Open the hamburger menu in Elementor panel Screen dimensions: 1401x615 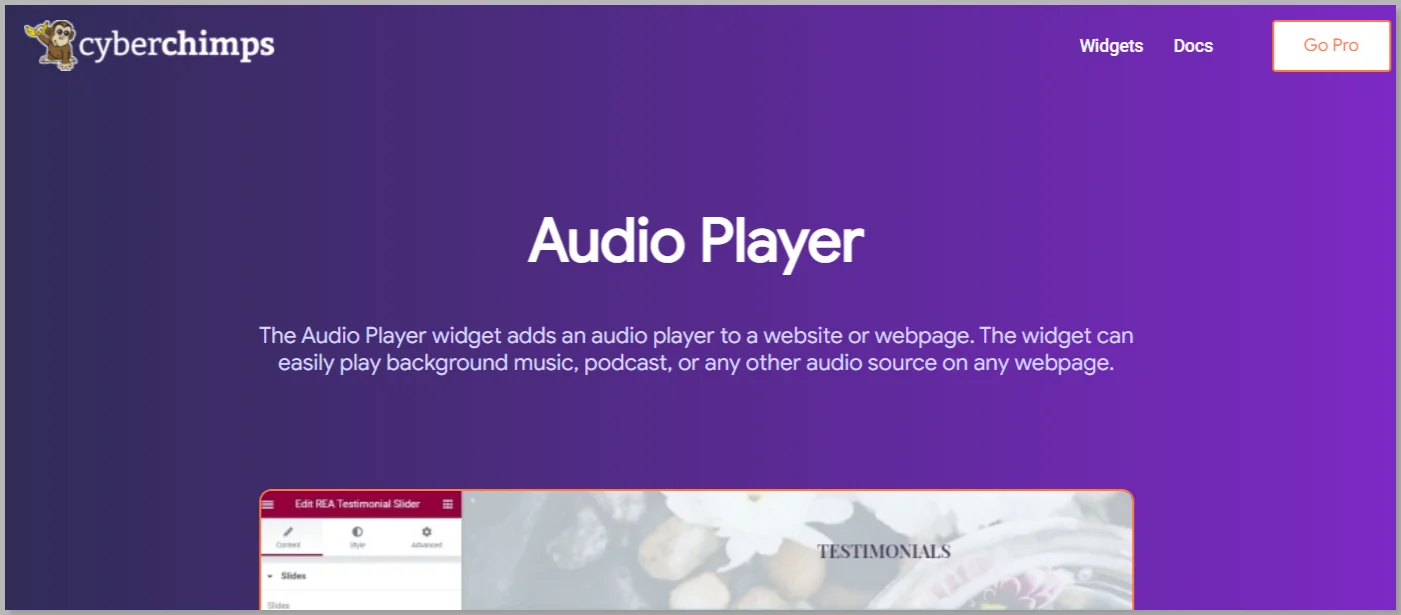[268, 504]
